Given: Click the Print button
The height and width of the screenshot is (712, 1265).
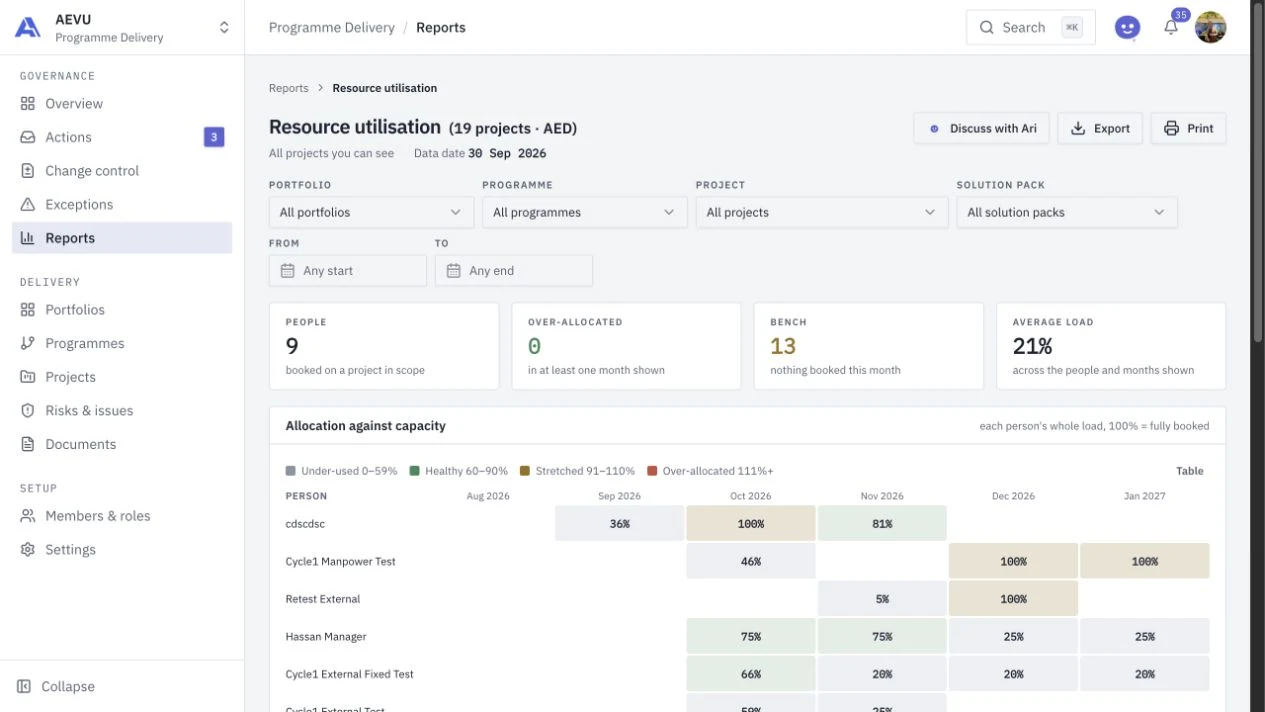Looking at the screenshot, I should click(1189, 128).
